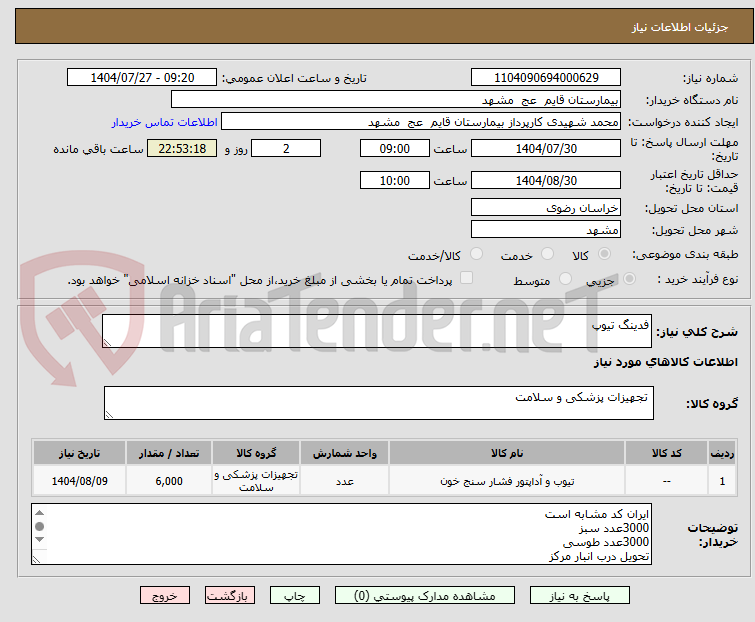Click the گروه کالا table column header
This screenshot has height=622, width=755.
256,453
